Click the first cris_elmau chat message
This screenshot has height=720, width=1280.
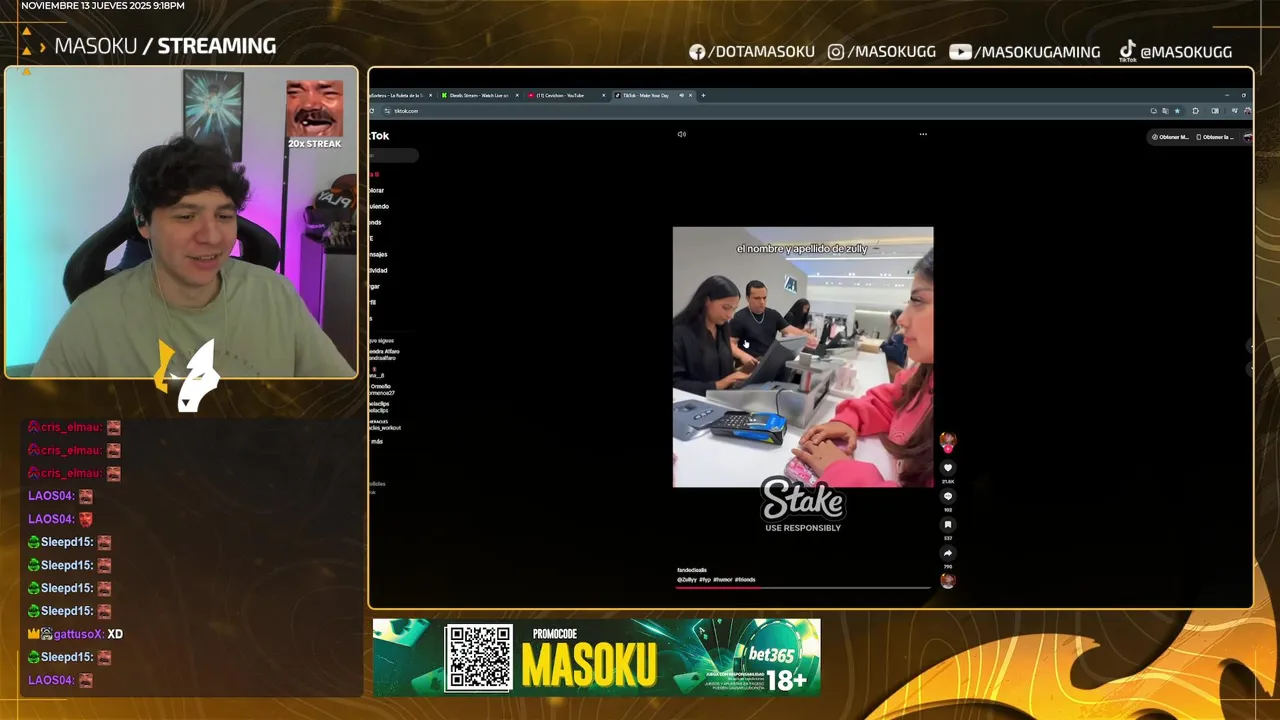(74, 427)
